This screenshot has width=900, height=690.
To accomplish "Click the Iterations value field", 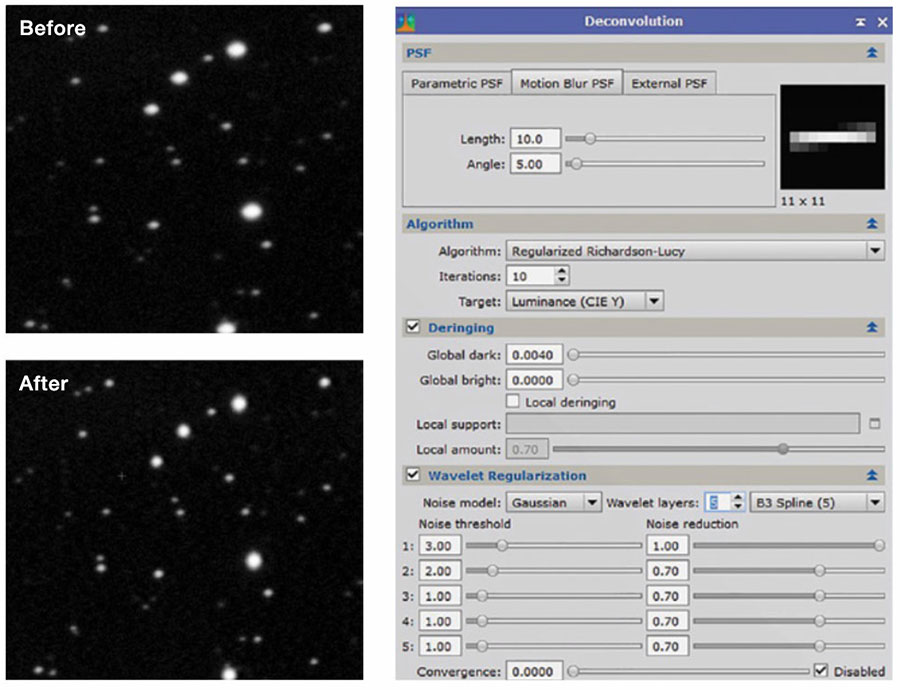I will (x=531, y=276).
